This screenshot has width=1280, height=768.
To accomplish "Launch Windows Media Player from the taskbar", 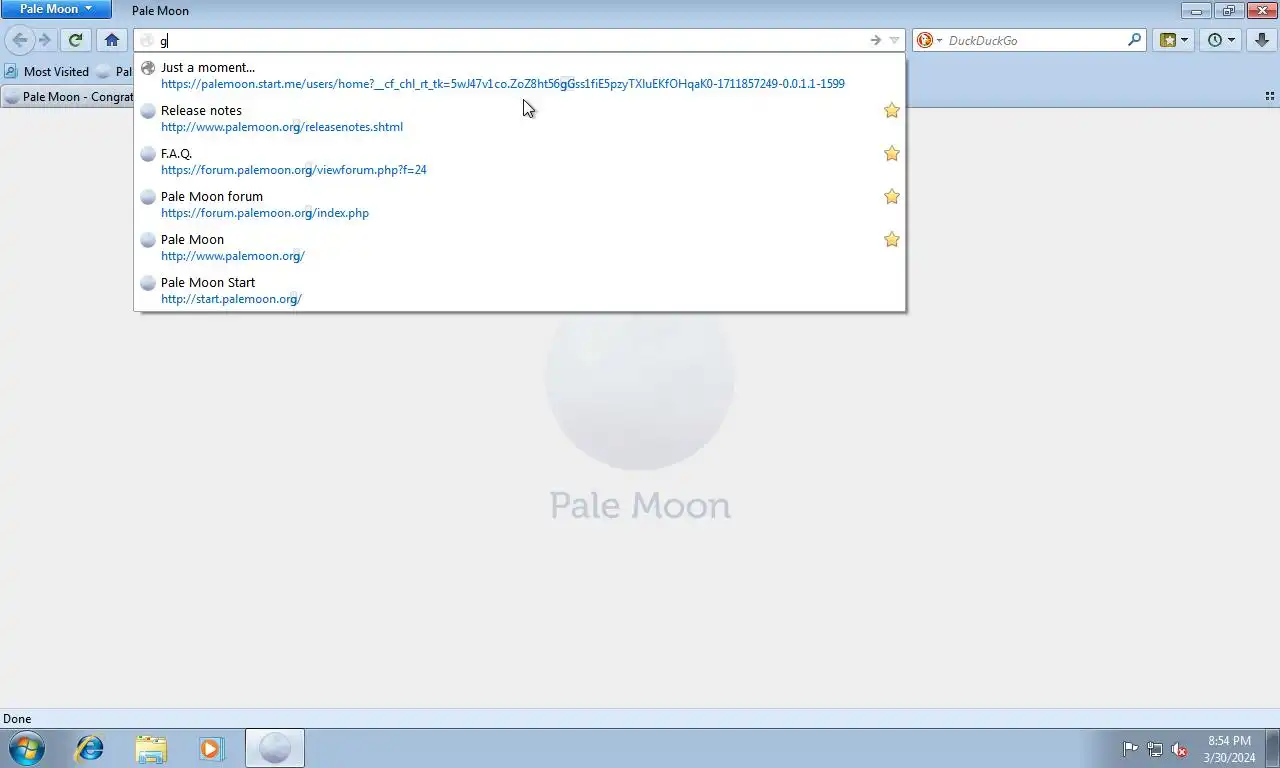I will coord(211,748).
